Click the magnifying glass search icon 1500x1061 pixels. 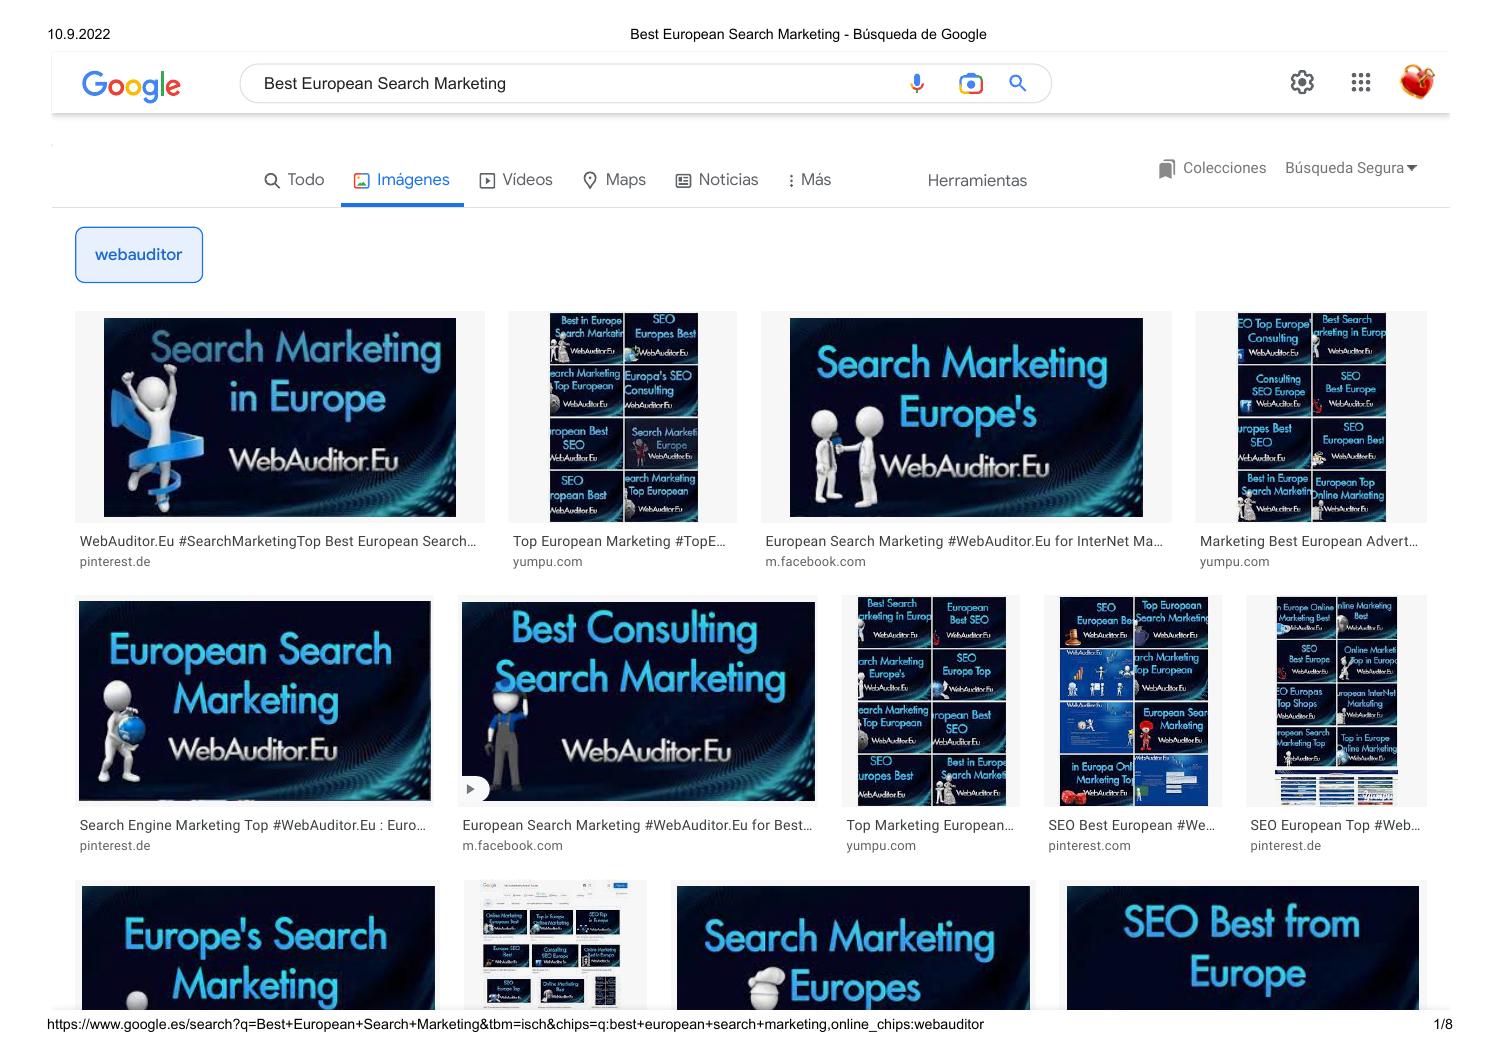click(x=1017, y=83)
